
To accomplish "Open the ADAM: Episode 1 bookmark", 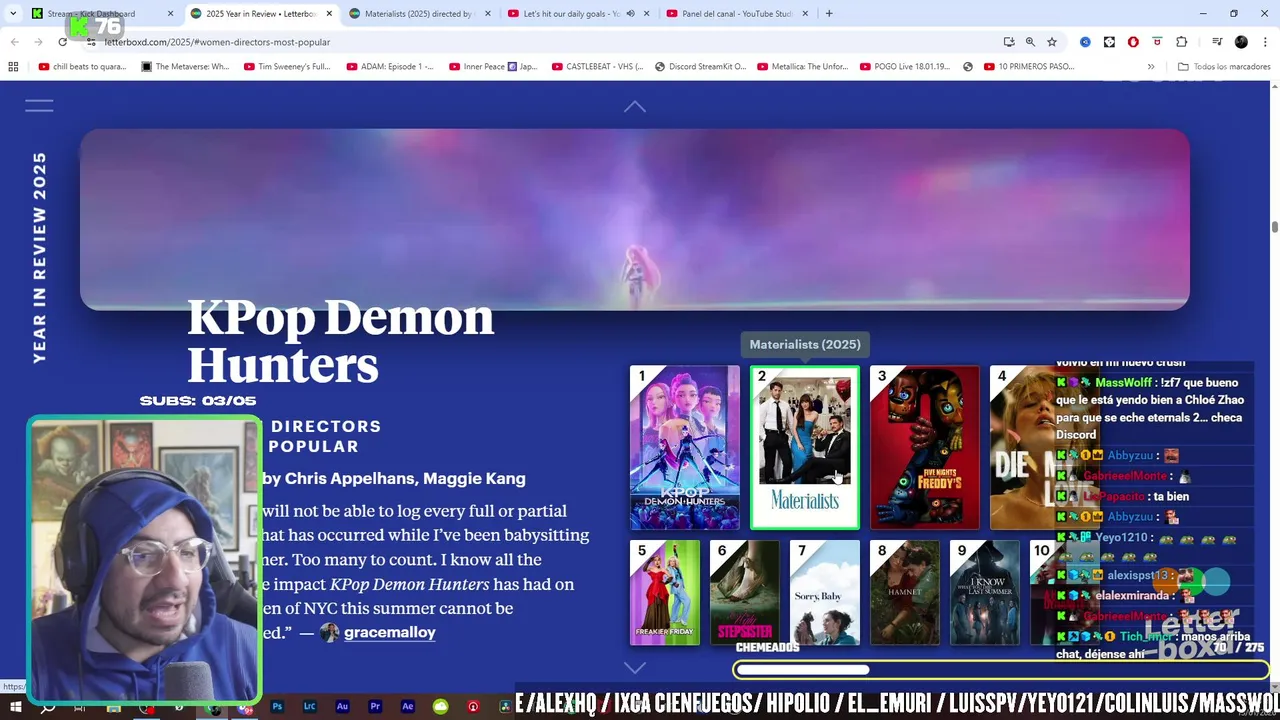I will click(x=390, y=67).
